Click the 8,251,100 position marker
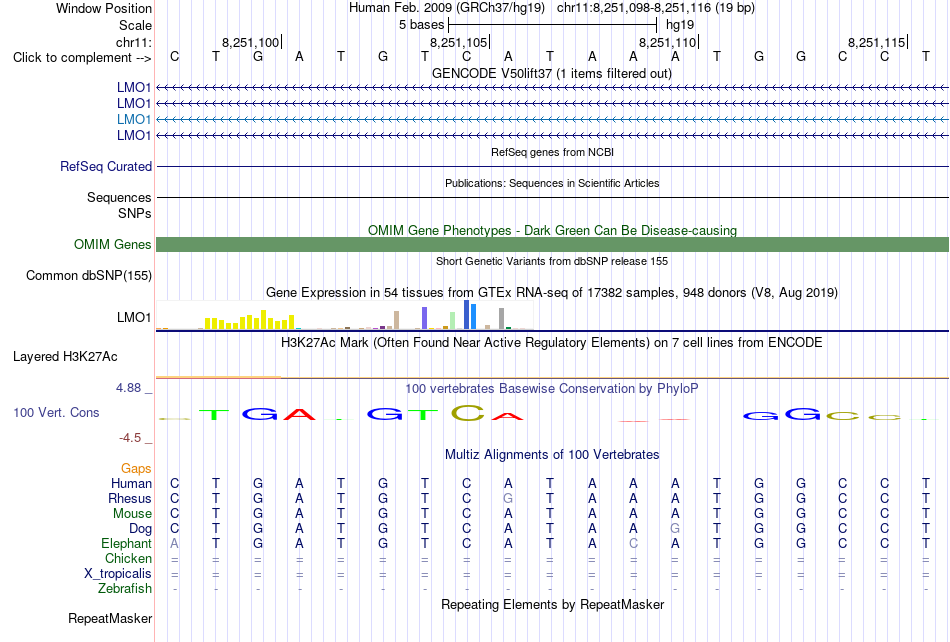The width and height of the screenshot is (950, 642). point(250,42)
